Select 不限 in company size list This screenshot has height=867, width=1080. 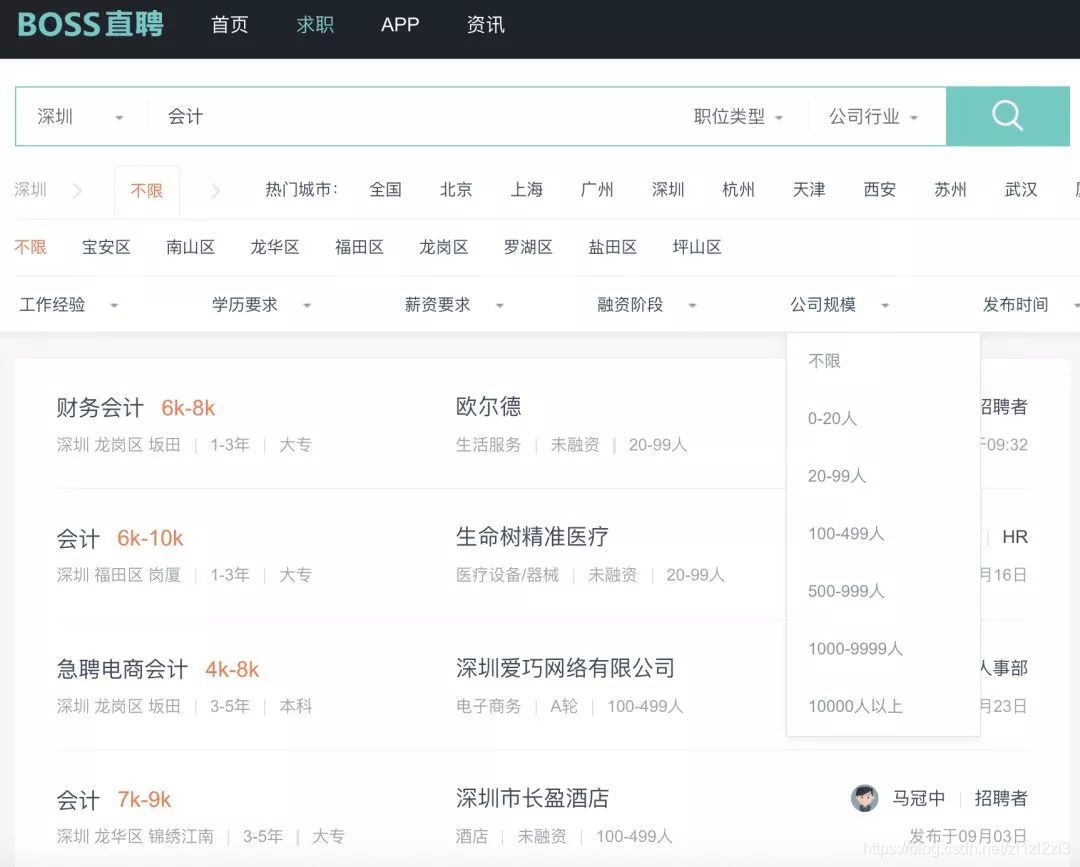tap(824, 361)
